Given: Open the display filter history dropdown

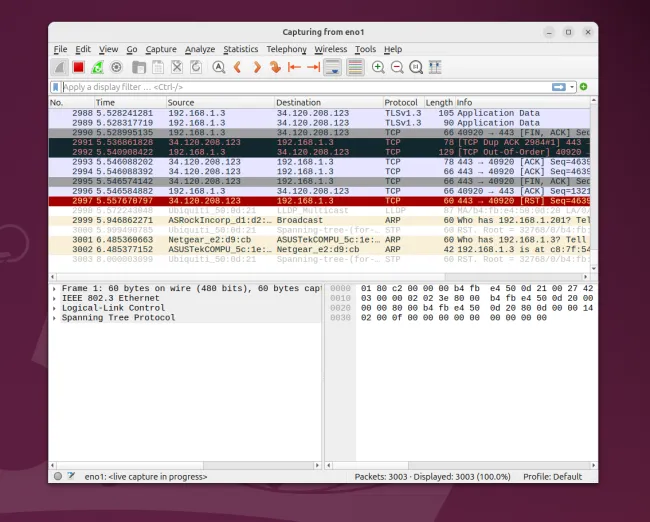Looking at the screenshot, I should [x=572, y=87].
